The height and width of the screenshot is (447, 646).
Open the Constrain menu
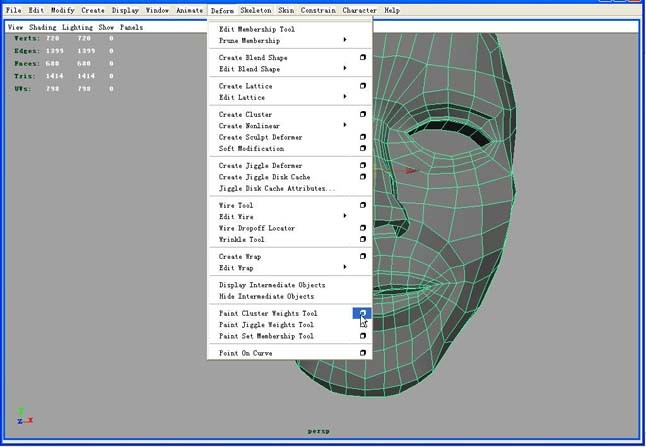tap(318, 10)
